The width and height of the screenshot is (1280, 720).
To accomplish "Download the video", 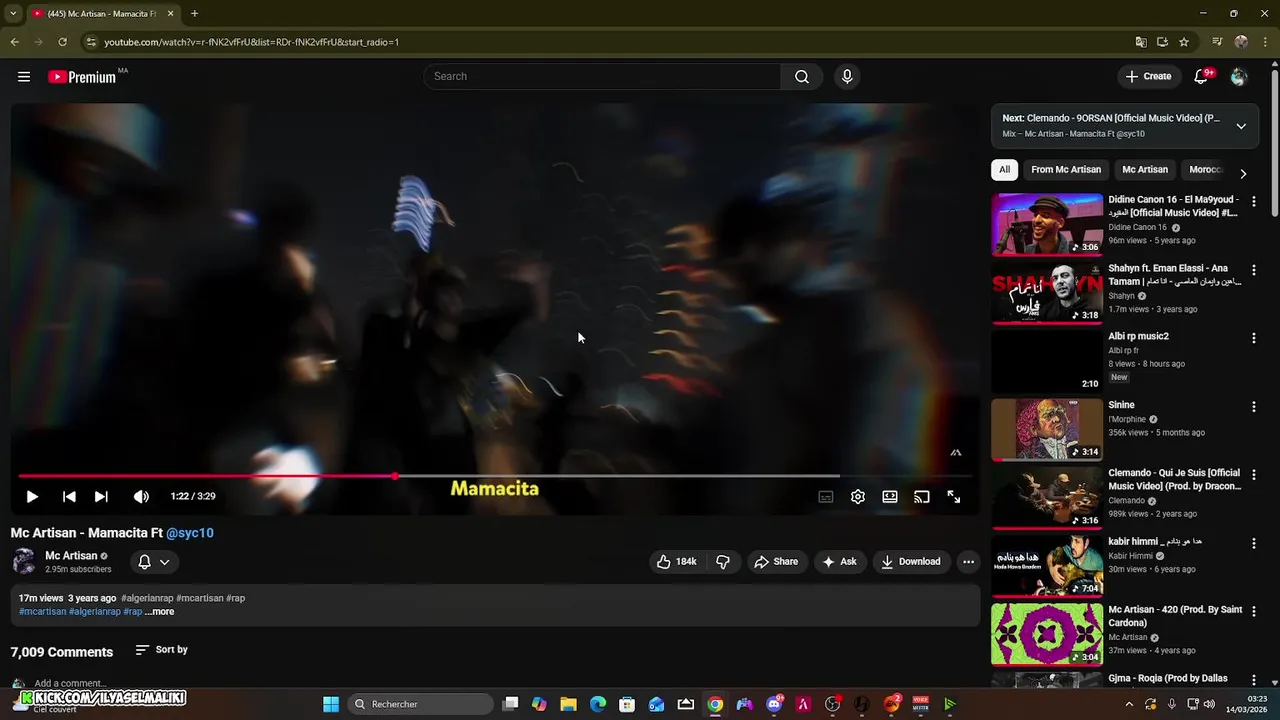I will pyautogui.click(x=910, y=562).
